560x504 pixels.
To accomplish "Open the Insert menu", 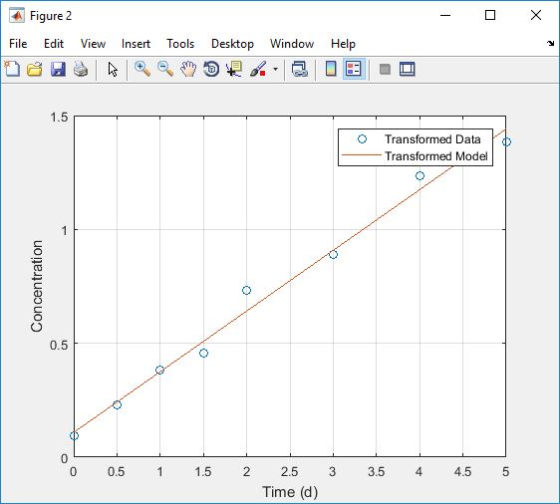I will click(136, 44).
